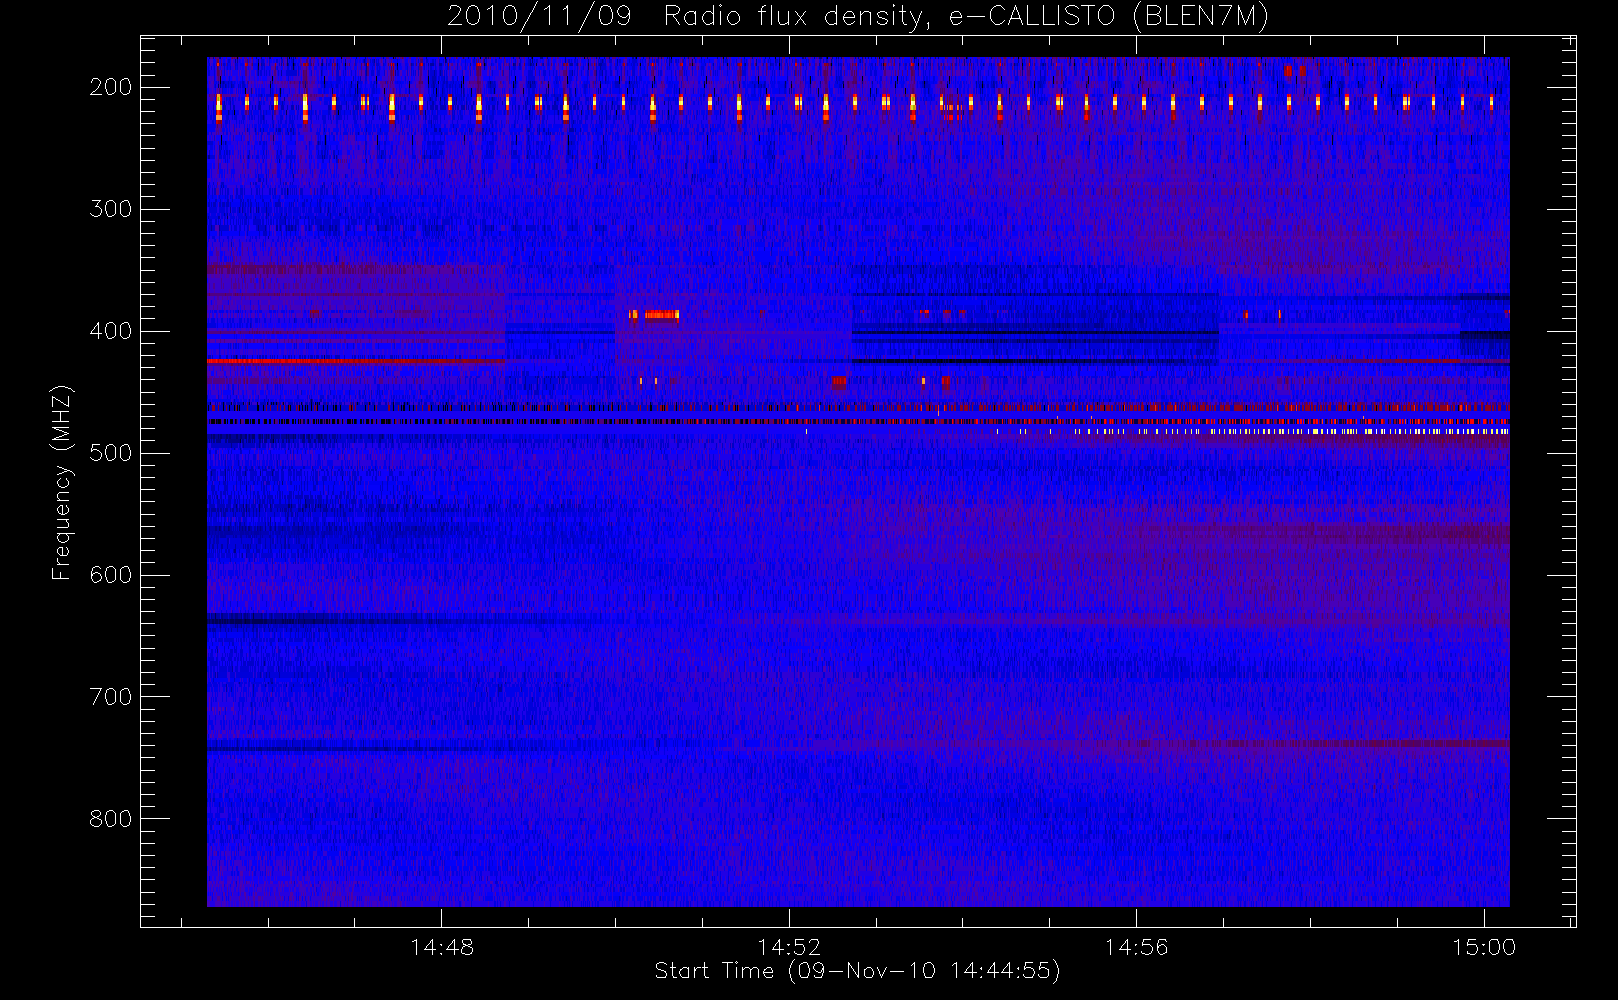
Task: Click the 14:48 time tick label
Action: 442,947
